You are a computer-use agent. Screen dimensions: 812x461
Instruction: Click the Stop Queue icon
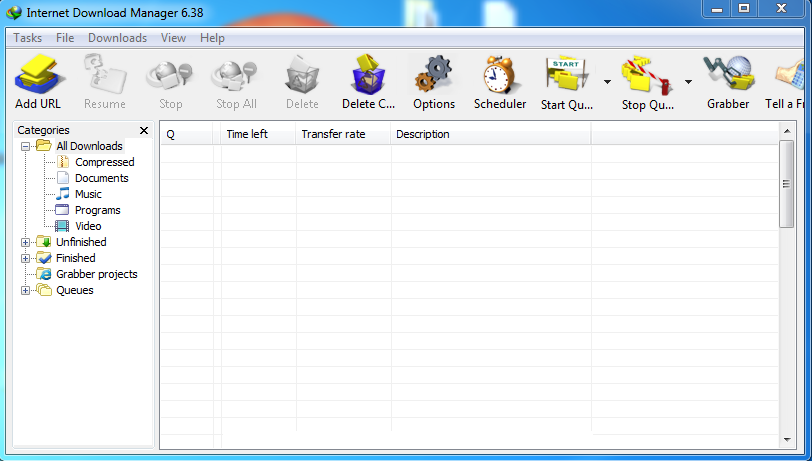(x=647, y=75)
